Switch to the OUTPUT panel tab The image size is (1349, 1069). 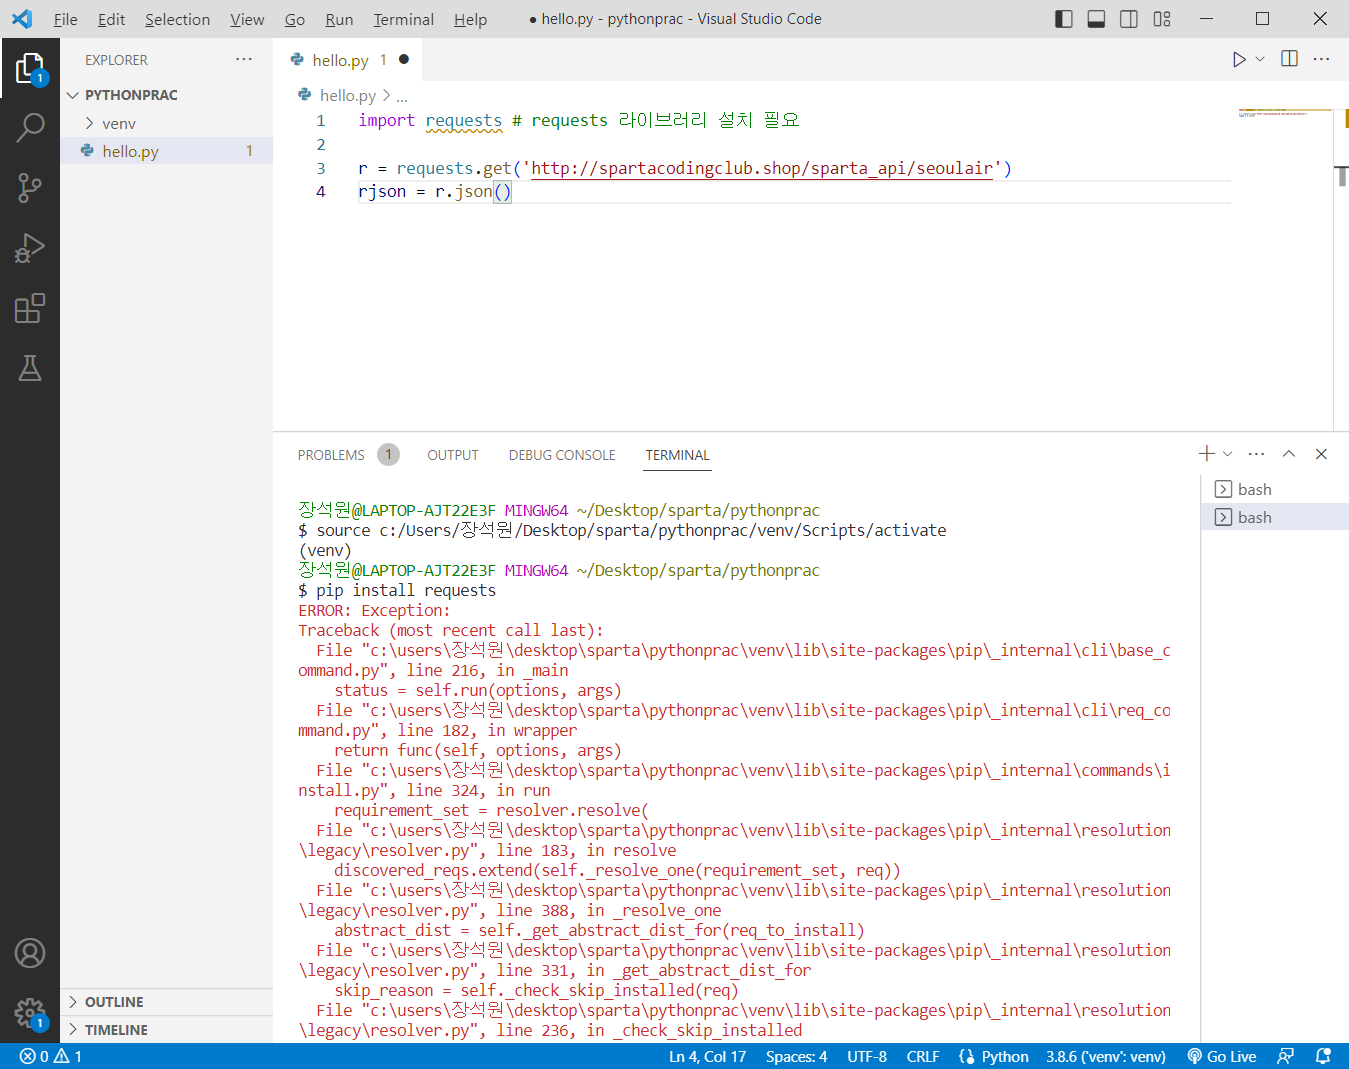(x=453, y=455)
